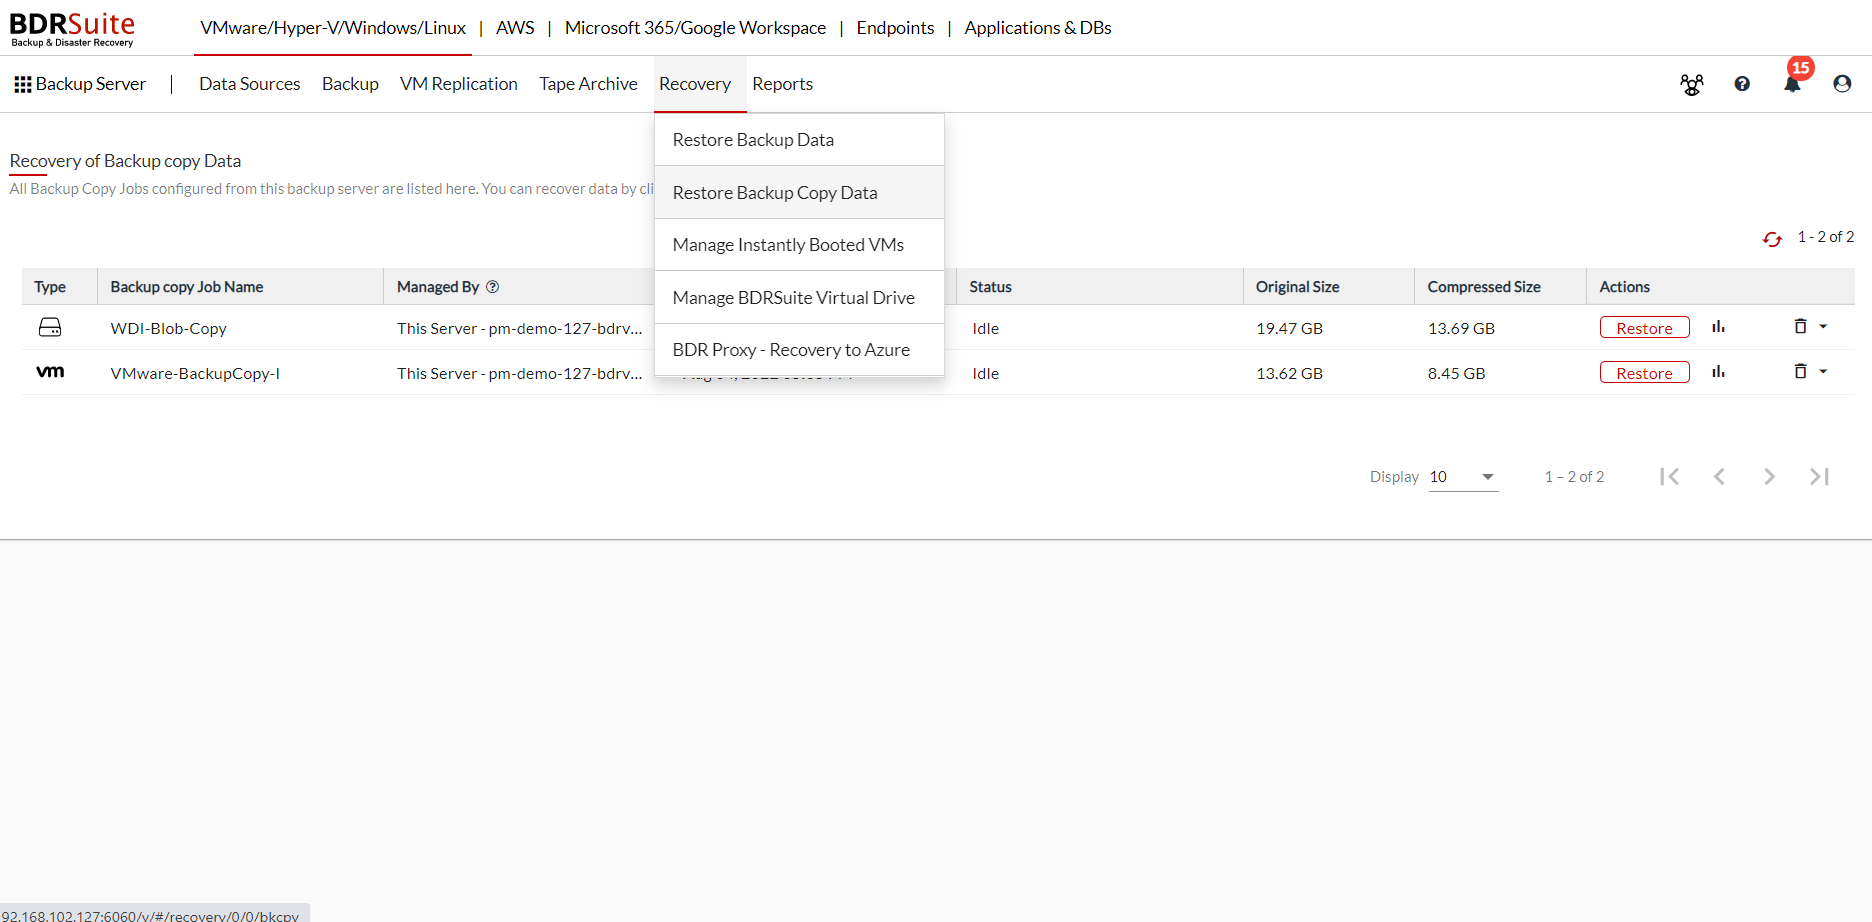Switch to VMware/Hyper-V/Windows/Linux tab

(x=333, y=28)
